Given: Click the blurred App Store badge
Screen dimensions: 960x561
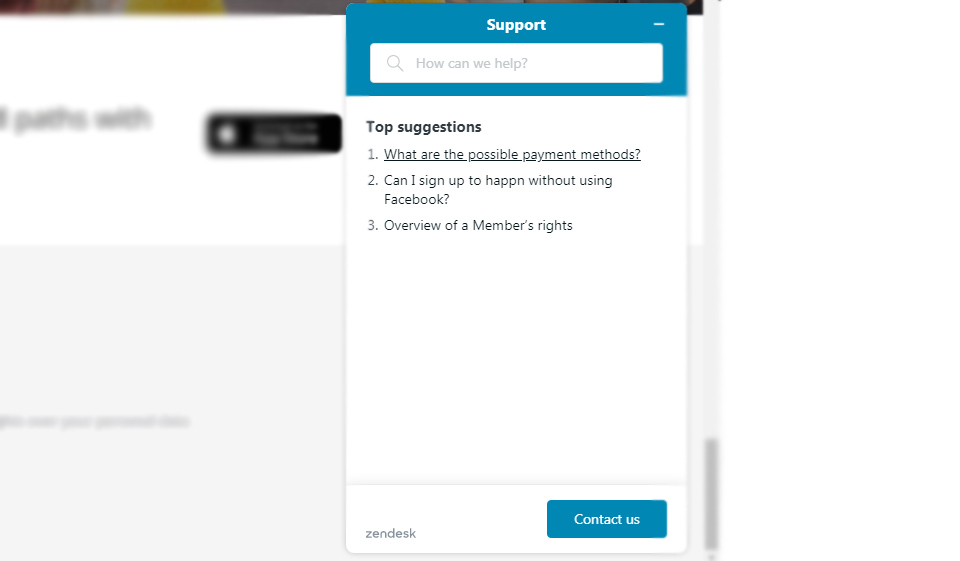Looking at the screenshot, I should [x=274, y=134].
